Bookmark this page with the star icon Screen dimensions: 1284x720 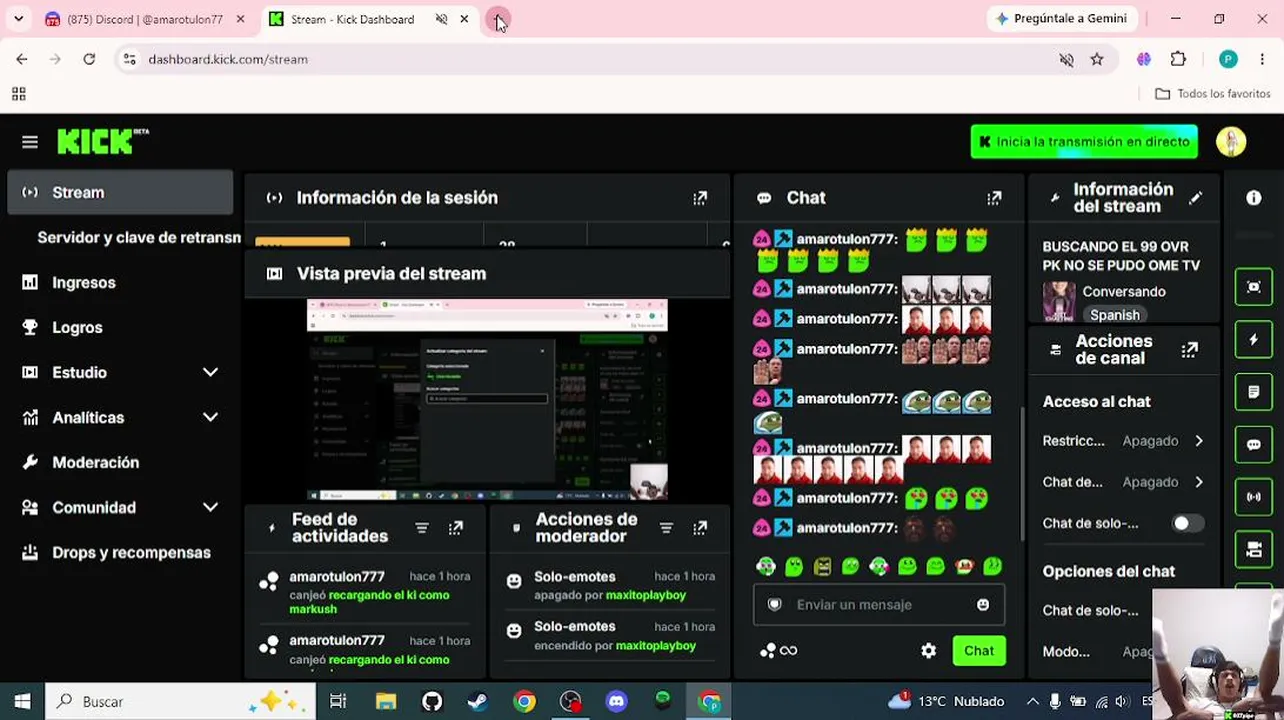(x=1097, y=60)
